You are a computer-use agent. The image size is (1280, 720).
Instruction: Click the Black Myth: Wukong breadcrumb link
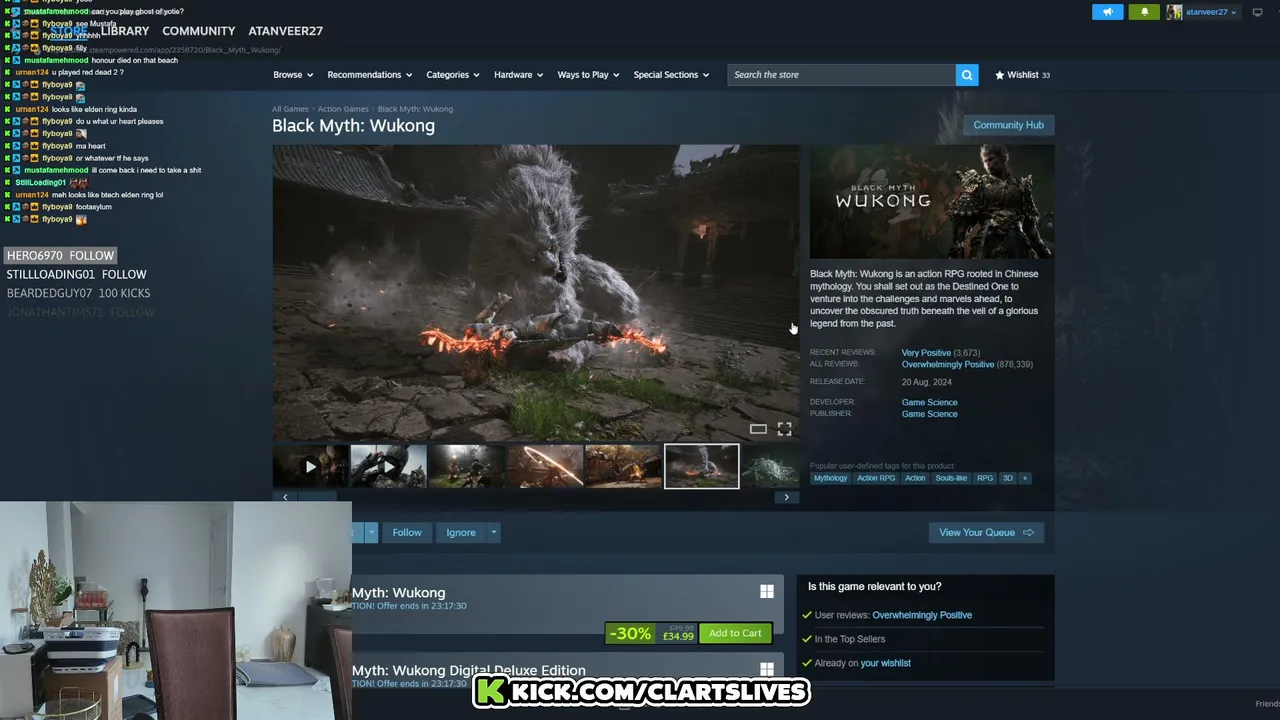[415, 109]
